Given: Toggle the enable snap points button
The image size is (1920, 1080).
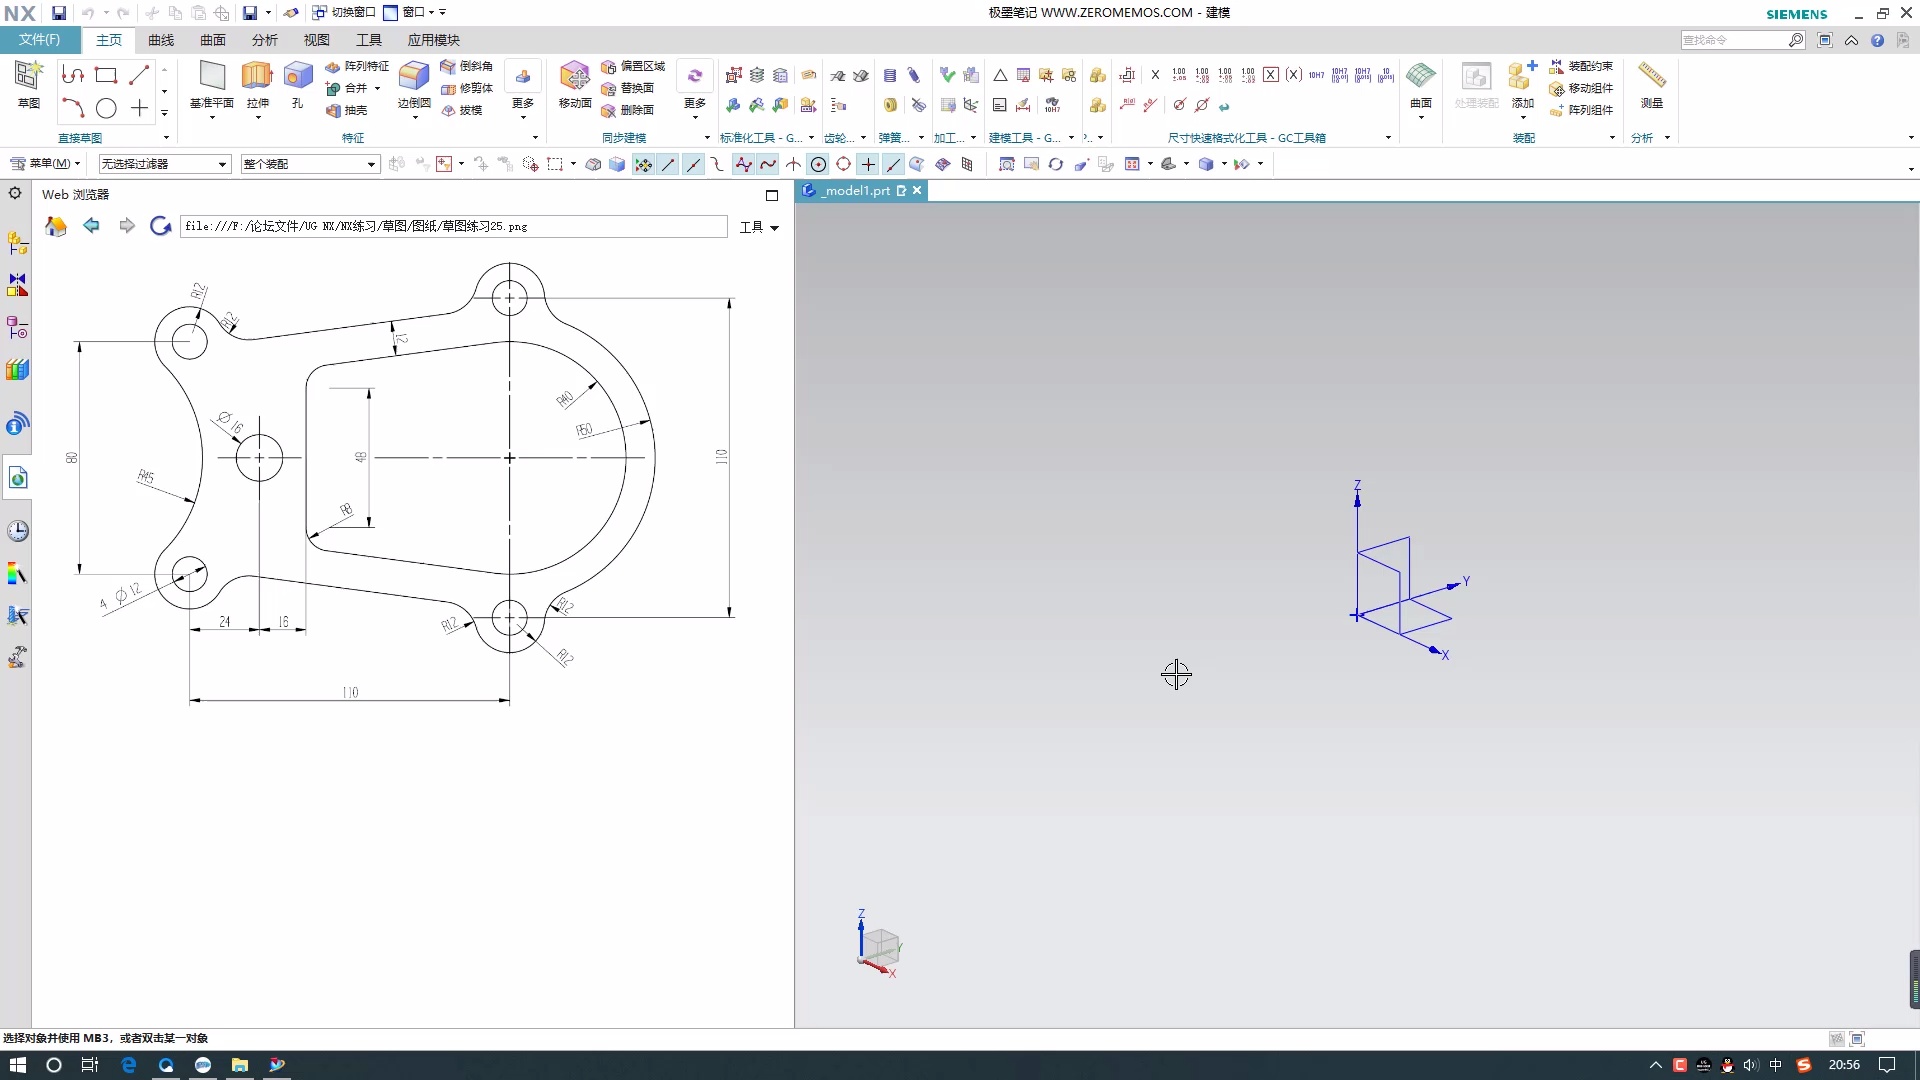Looking at the screenshot, I should pyautogui.click(x=643, y=164).
